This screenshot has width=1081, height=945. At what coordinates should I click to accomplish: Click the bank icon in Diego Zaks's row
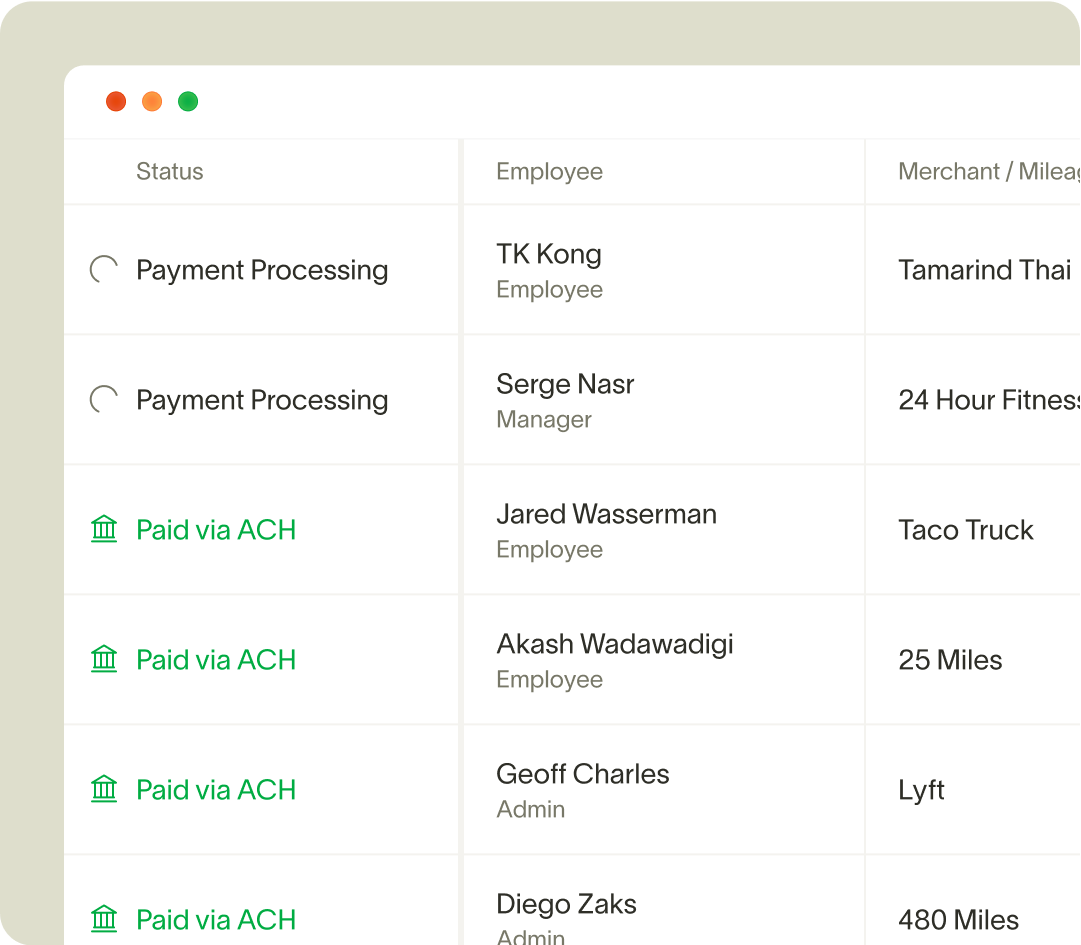click(x=104, y=919)
